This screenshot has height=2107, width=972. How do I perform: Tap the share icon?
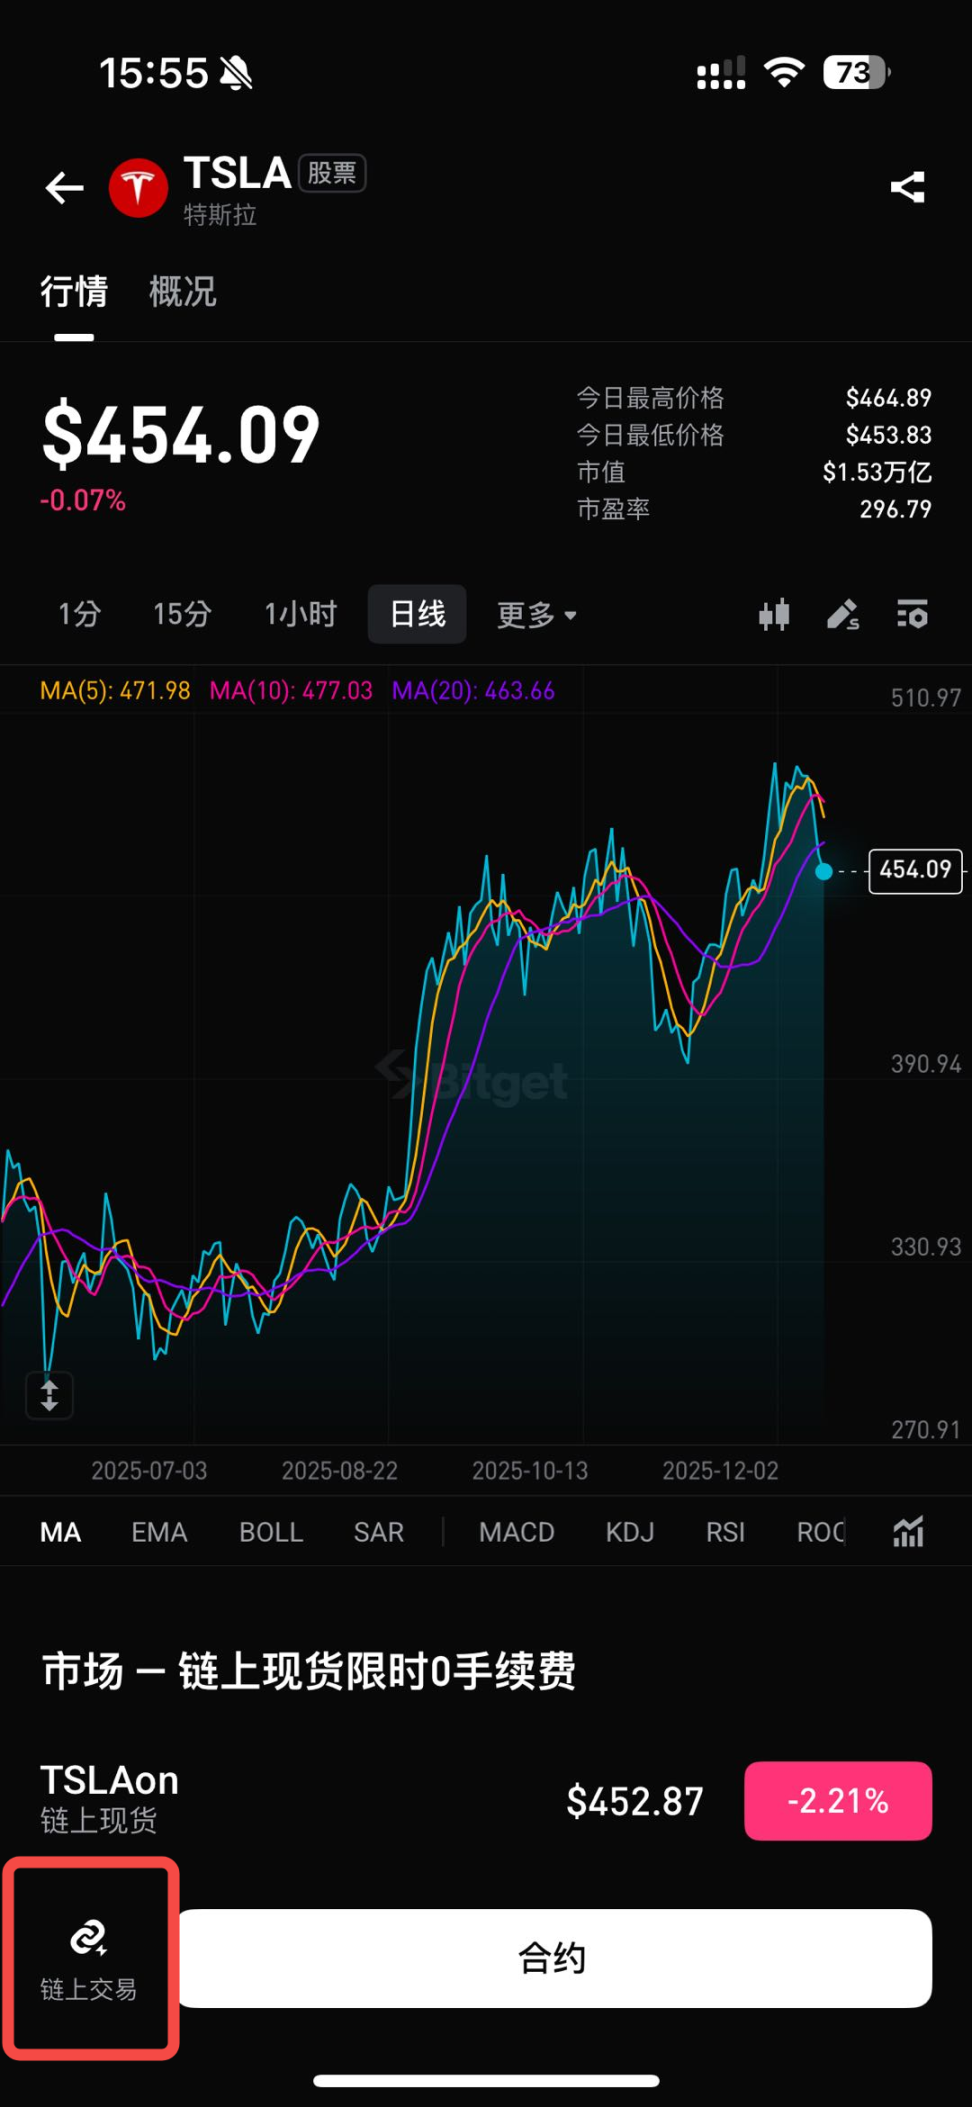907,188
